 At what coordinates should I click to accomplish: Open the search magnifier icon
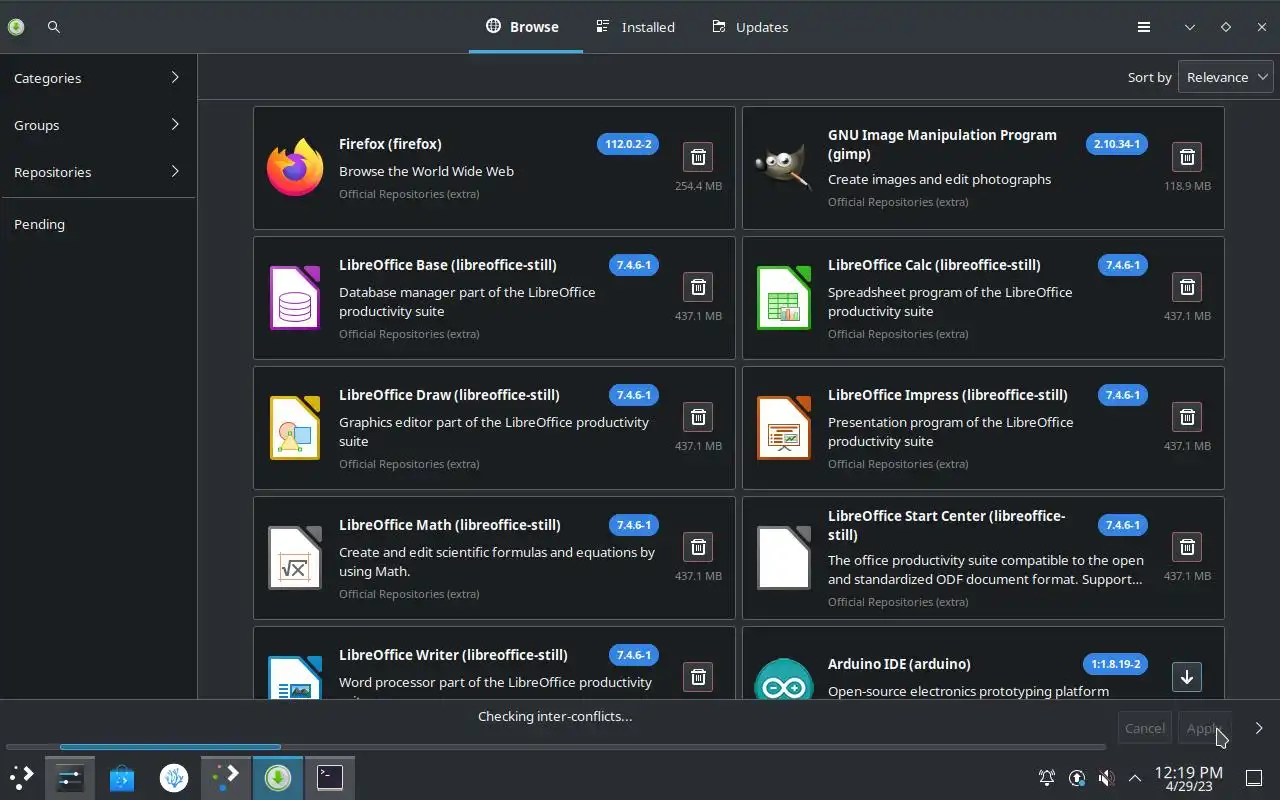[54, 27]
